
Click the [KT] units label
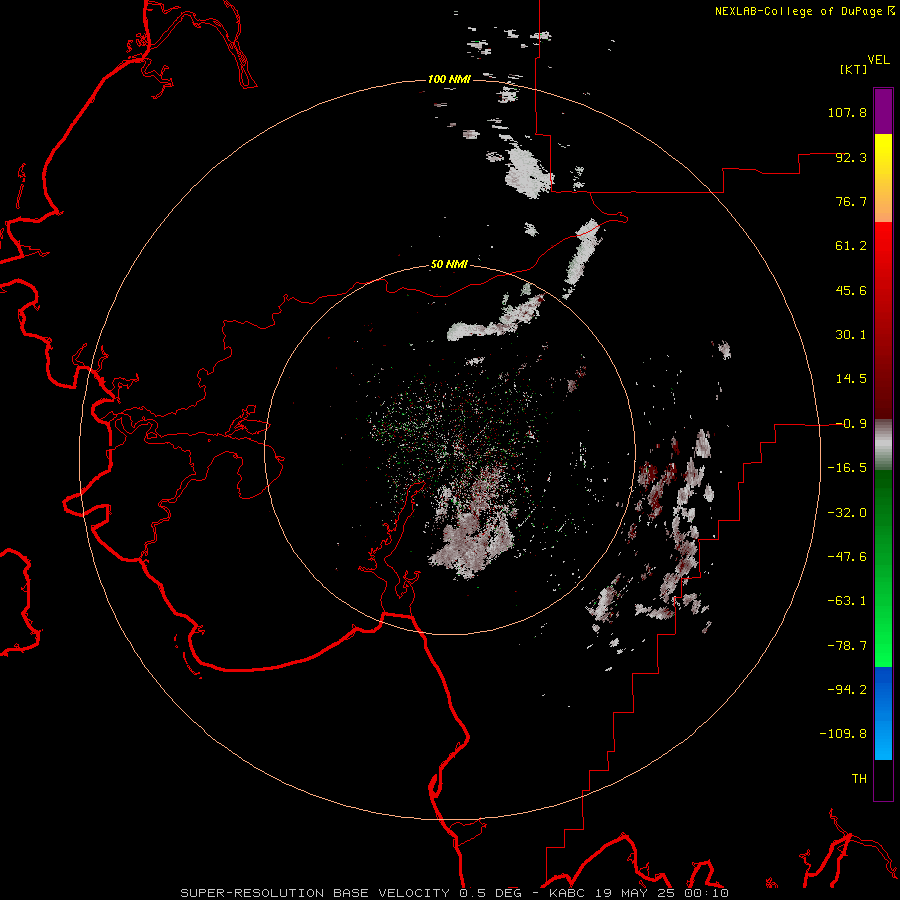(854, 69)
